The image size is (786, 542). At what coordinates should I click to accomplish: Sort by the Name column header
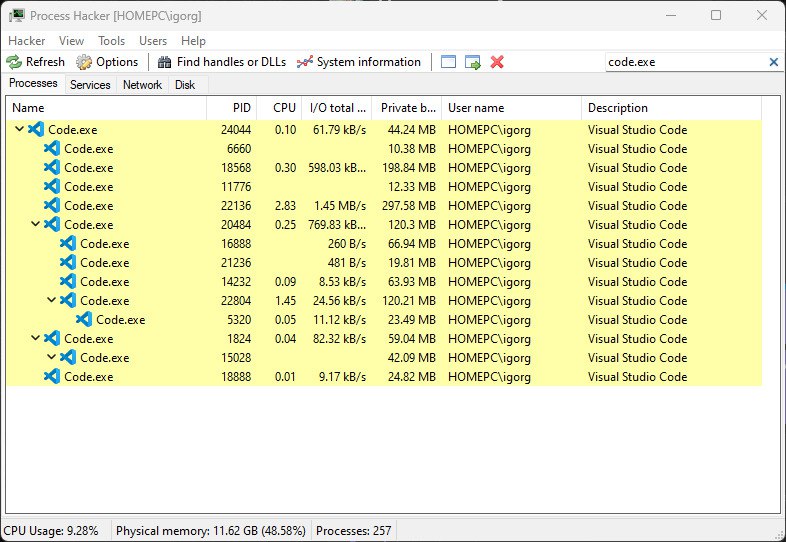pyautogui.click(x=106, y=108)
